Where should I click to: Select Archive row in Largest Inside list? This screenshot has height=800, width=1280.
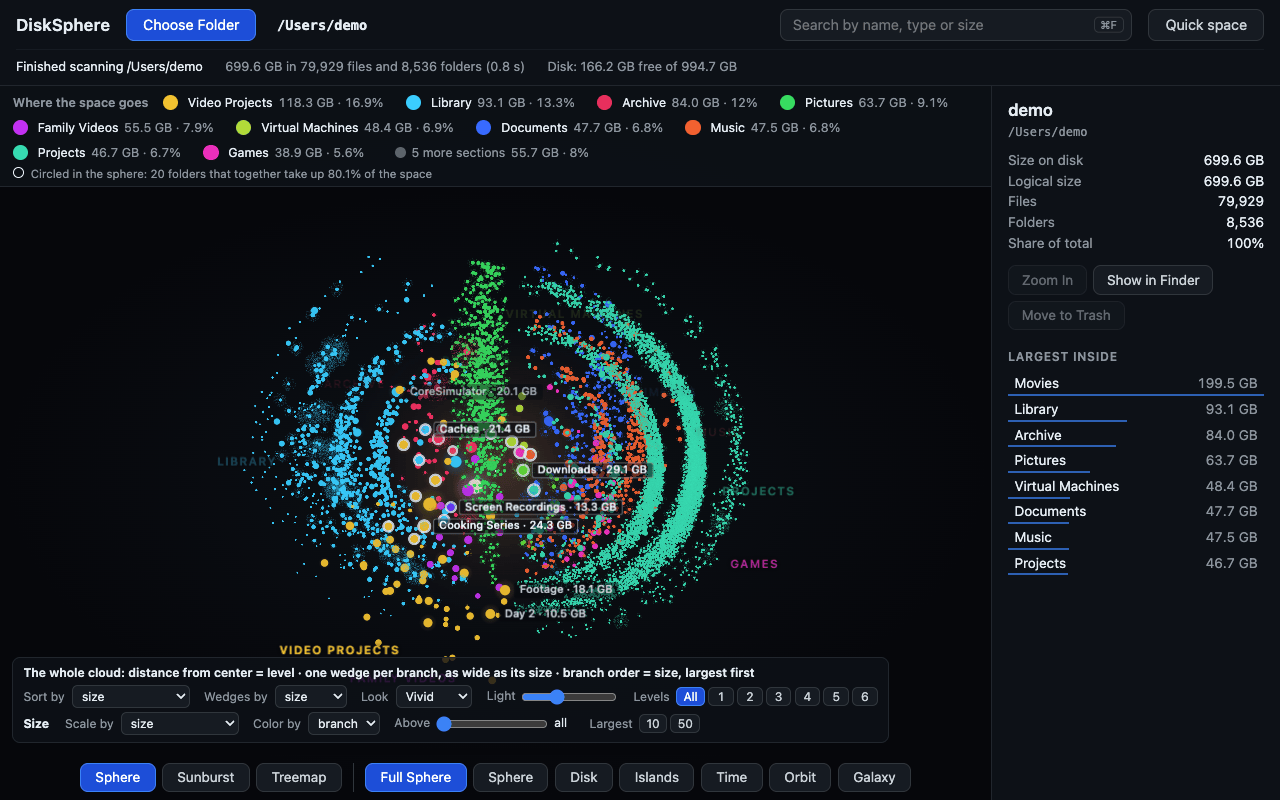[1136, 435]
